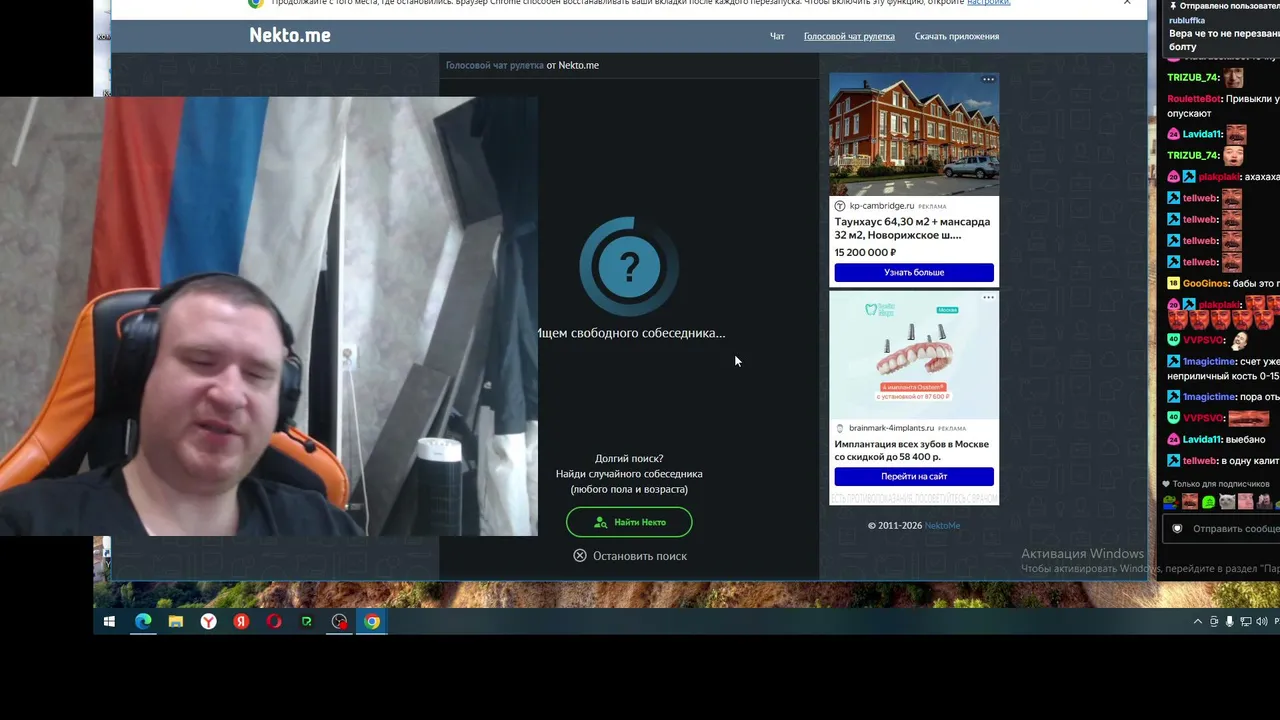Click the Голосовой чат рулетка breadcrumb link

tap(495, 65)
